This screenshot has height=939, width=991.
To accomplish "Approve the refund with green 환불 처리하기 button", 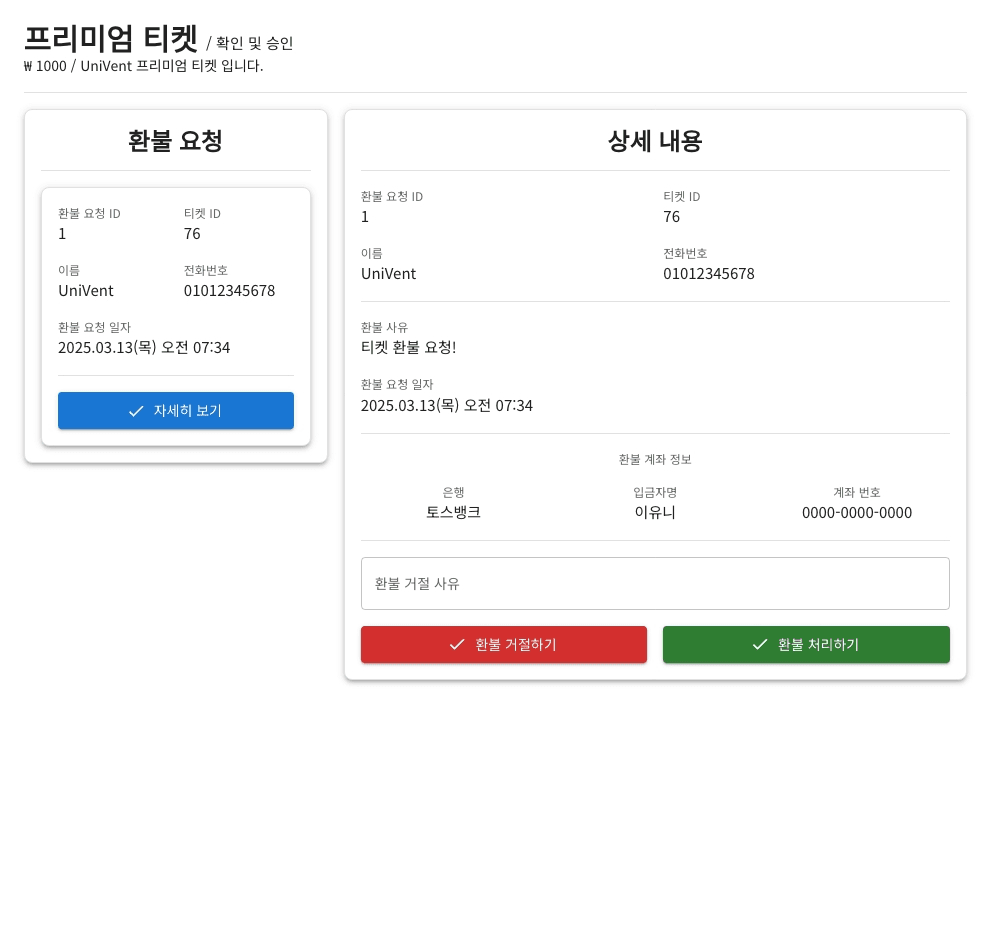I will point(806,645).
